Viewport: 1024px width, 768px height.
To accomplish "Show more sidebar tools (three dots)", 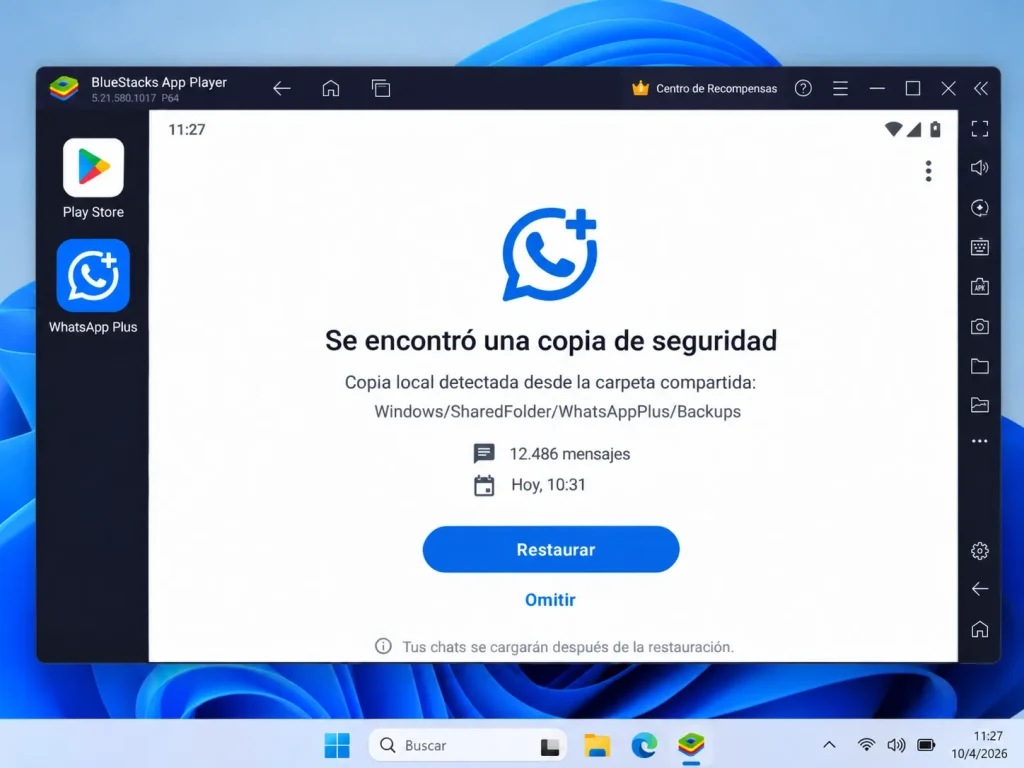I will point(980,441).
